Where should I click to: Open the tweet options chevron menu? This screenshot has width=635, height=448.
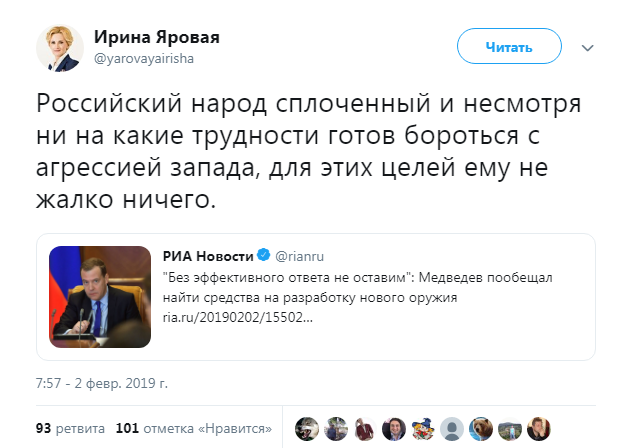point(588,47)
